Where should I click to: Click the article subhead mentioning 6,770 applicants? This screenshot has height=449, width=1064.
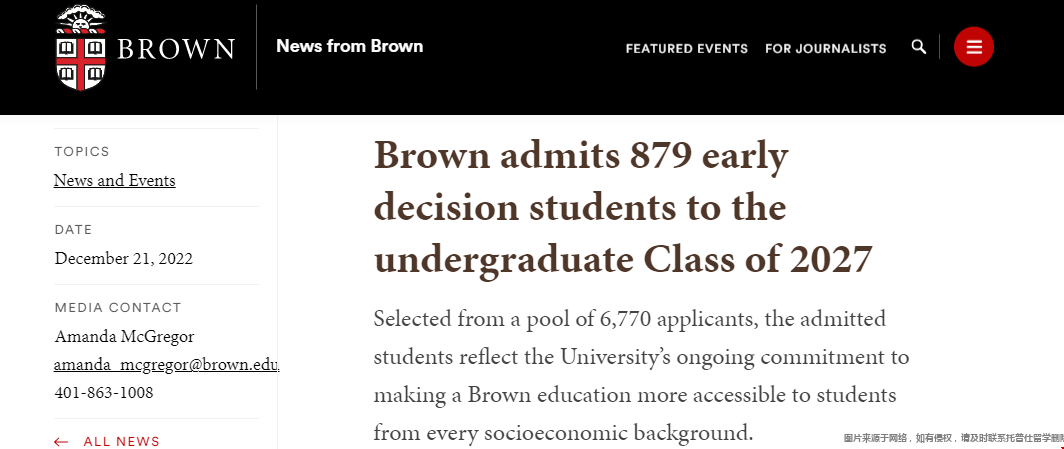(x=641, y=375)
